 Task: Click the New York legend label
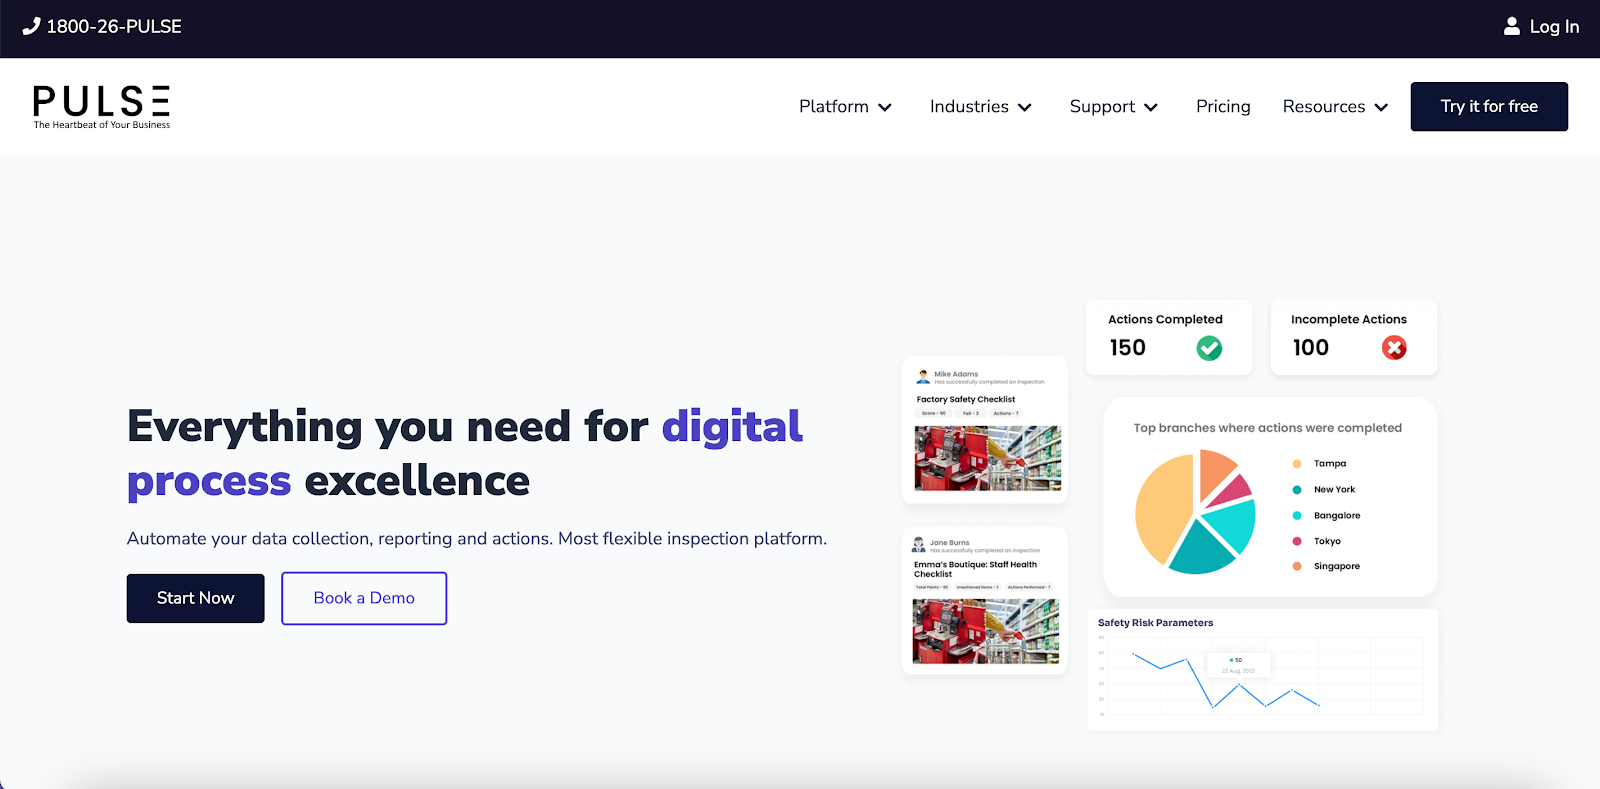pos(1334,490)
